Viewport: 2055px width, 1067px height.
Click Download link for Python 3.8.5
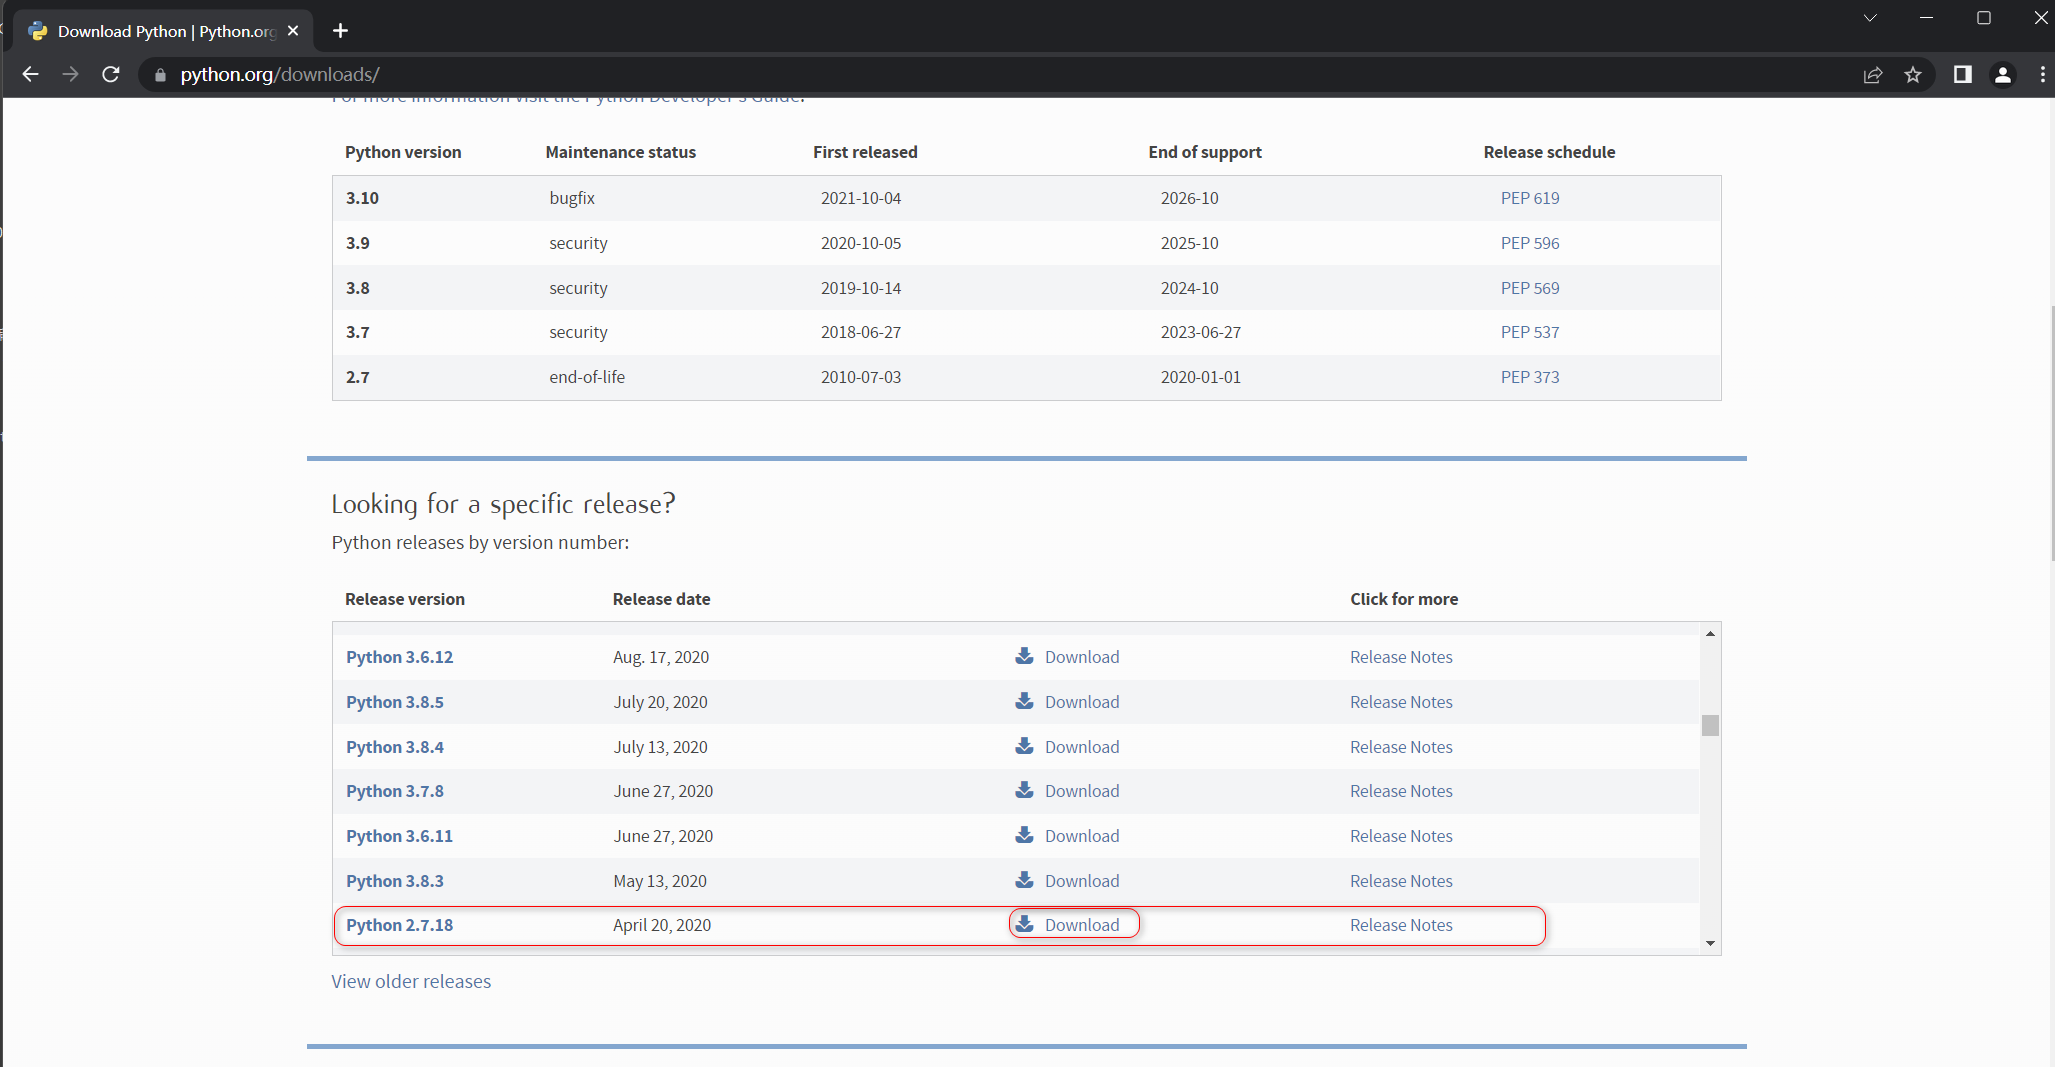(1082, 702)
